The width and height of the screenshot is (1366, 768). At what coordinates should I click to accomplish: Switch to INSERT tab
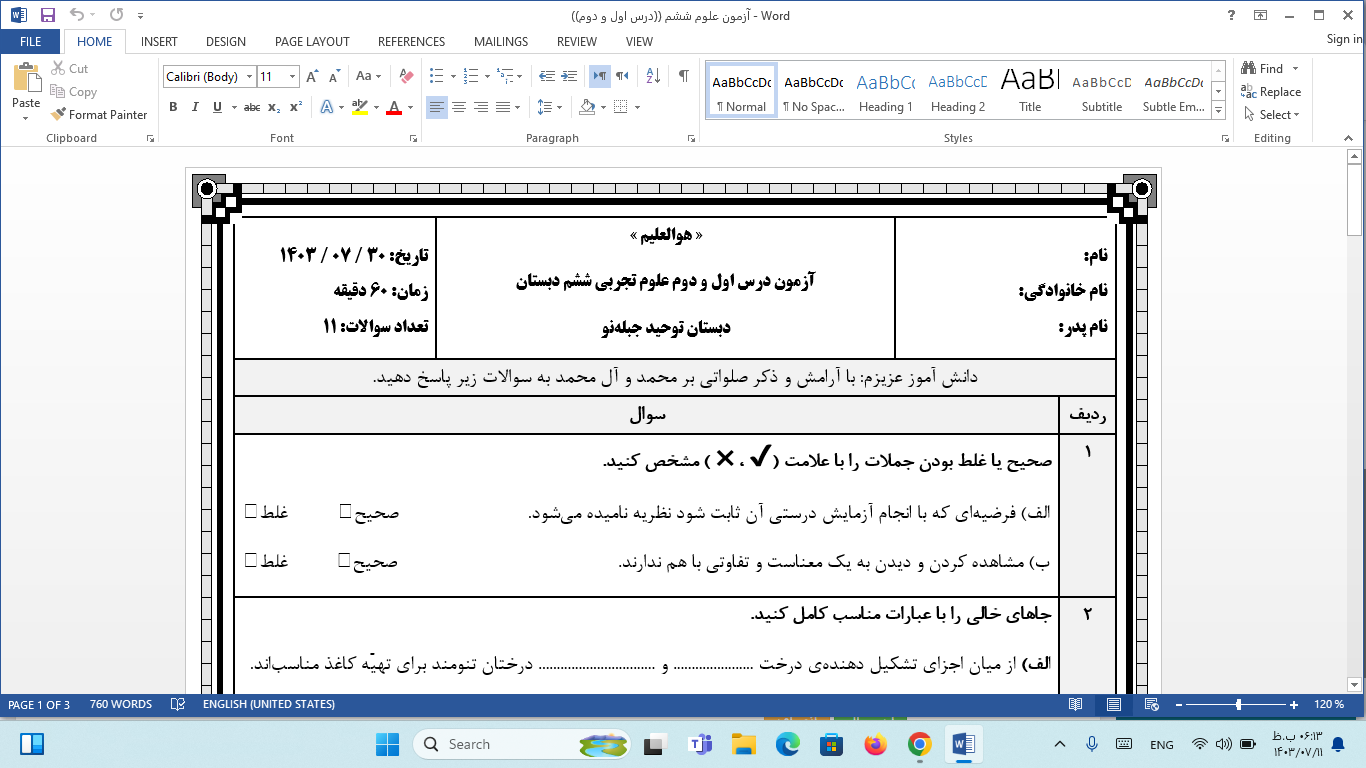point(159,42)
